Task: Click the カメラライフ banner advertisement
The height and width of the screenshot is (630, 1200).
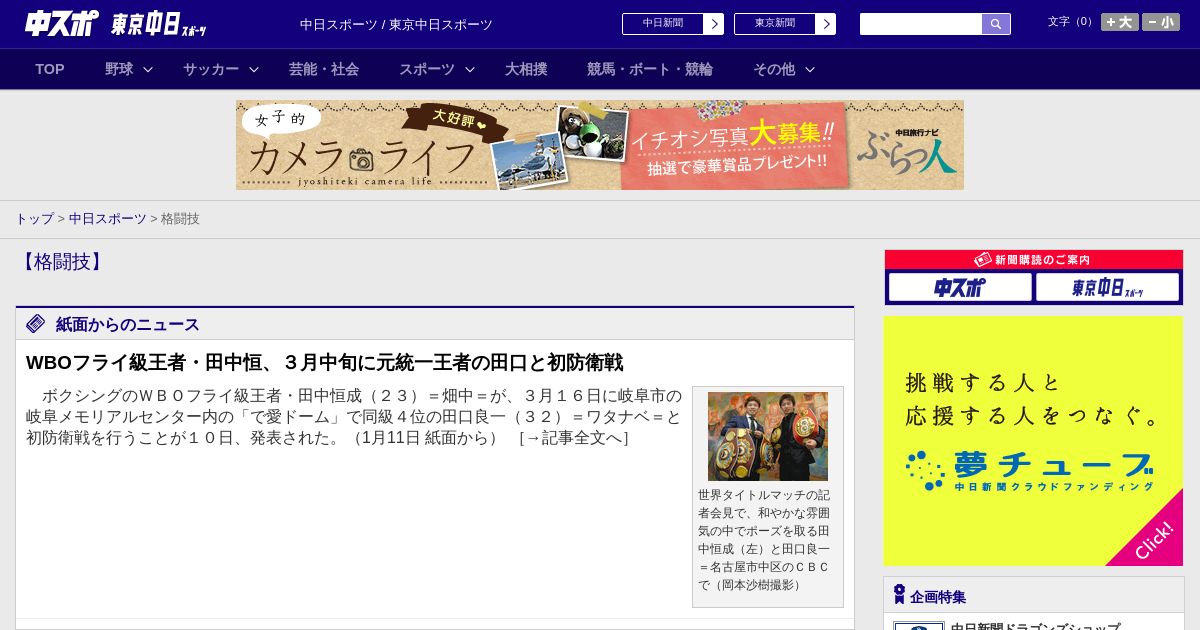Action: pyautogui.click(x=600, y=145)
